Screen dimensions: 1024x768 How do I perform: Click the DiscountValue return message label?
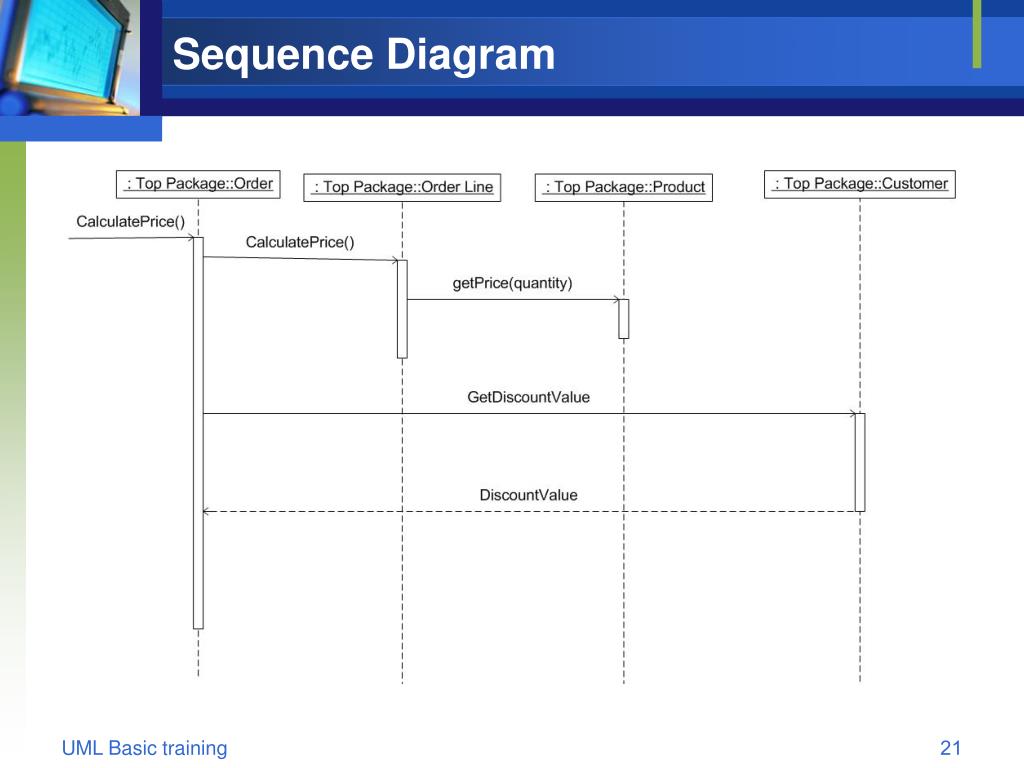(x=528, y=495)
